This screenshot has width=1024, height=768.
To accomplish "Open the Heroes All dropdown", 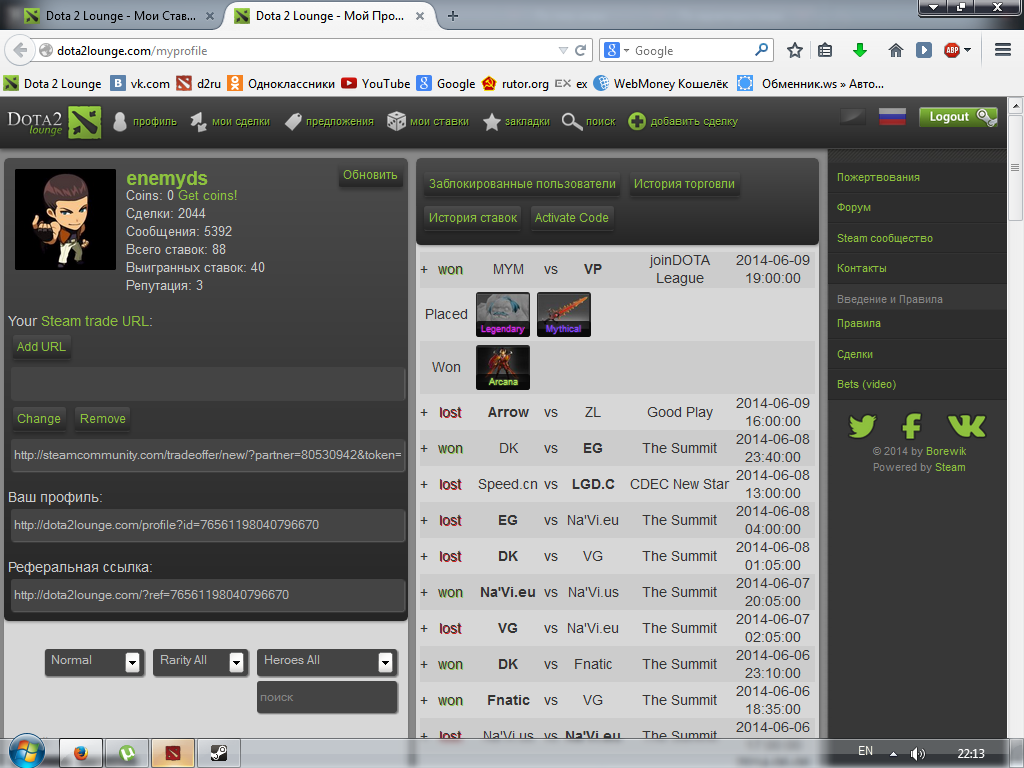I will [x=327, y=662].
